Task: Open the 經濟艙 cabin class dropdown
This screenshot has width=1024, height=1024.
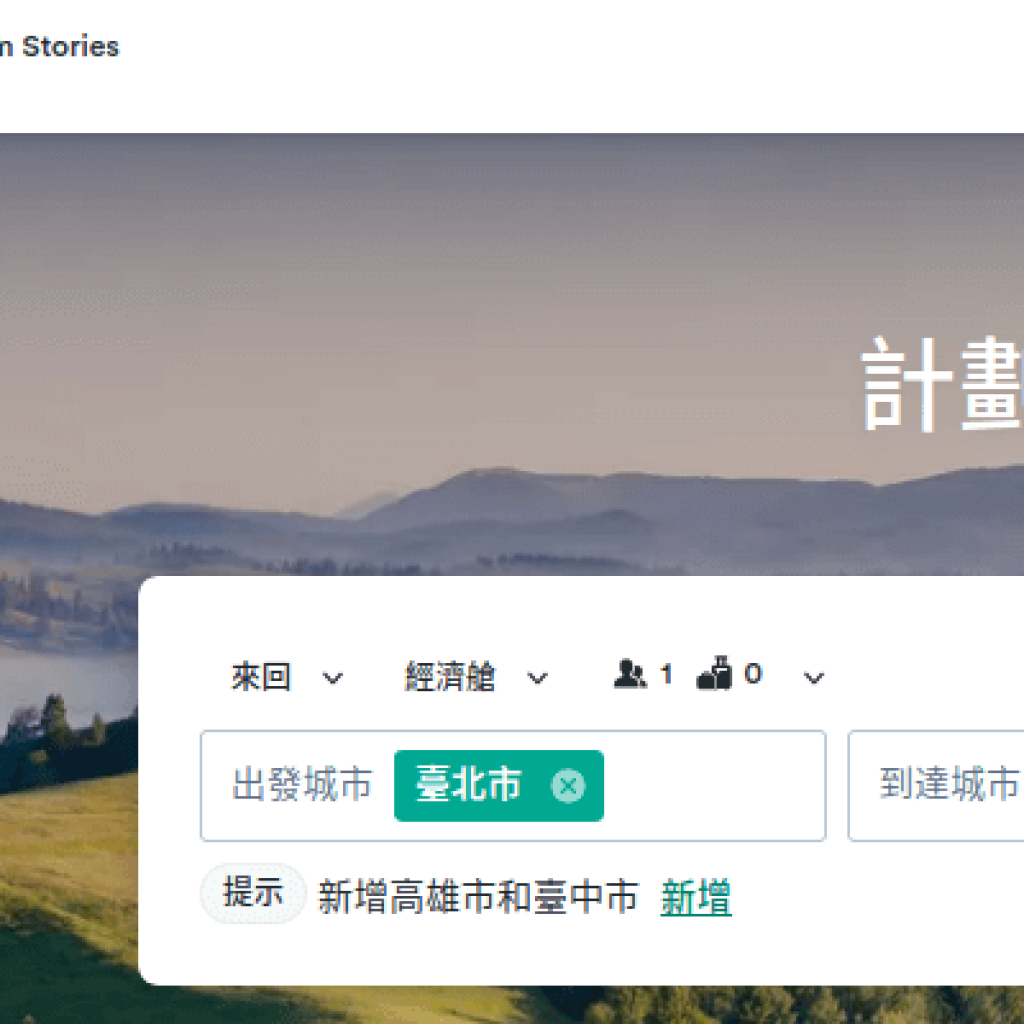Action: [476, 677]
